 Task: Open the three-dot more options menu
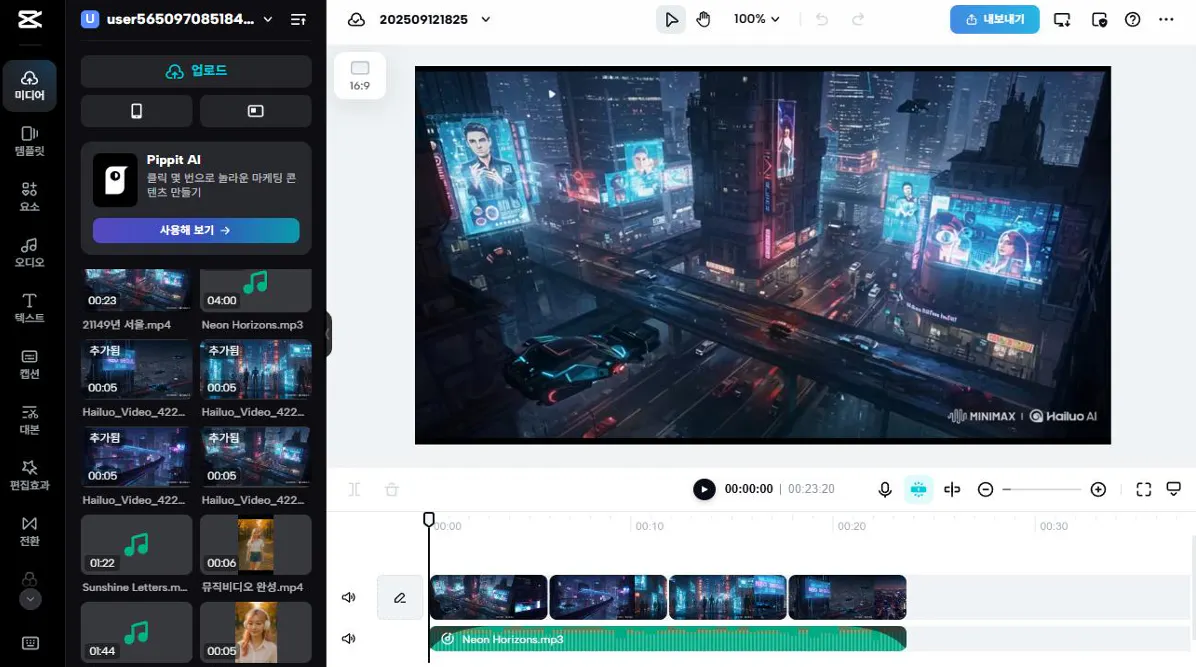[x=1166, y=20]
